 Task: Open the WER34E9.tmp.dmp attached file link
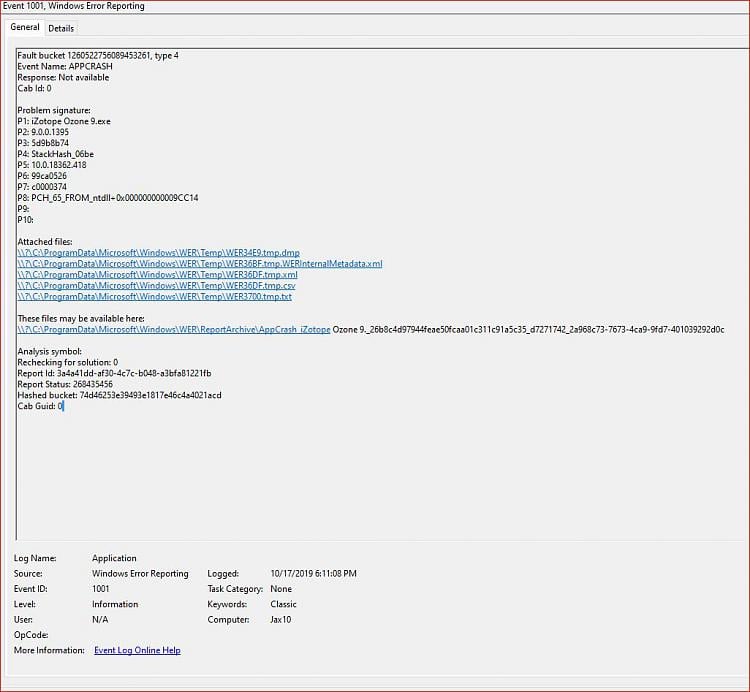point(159,253)
